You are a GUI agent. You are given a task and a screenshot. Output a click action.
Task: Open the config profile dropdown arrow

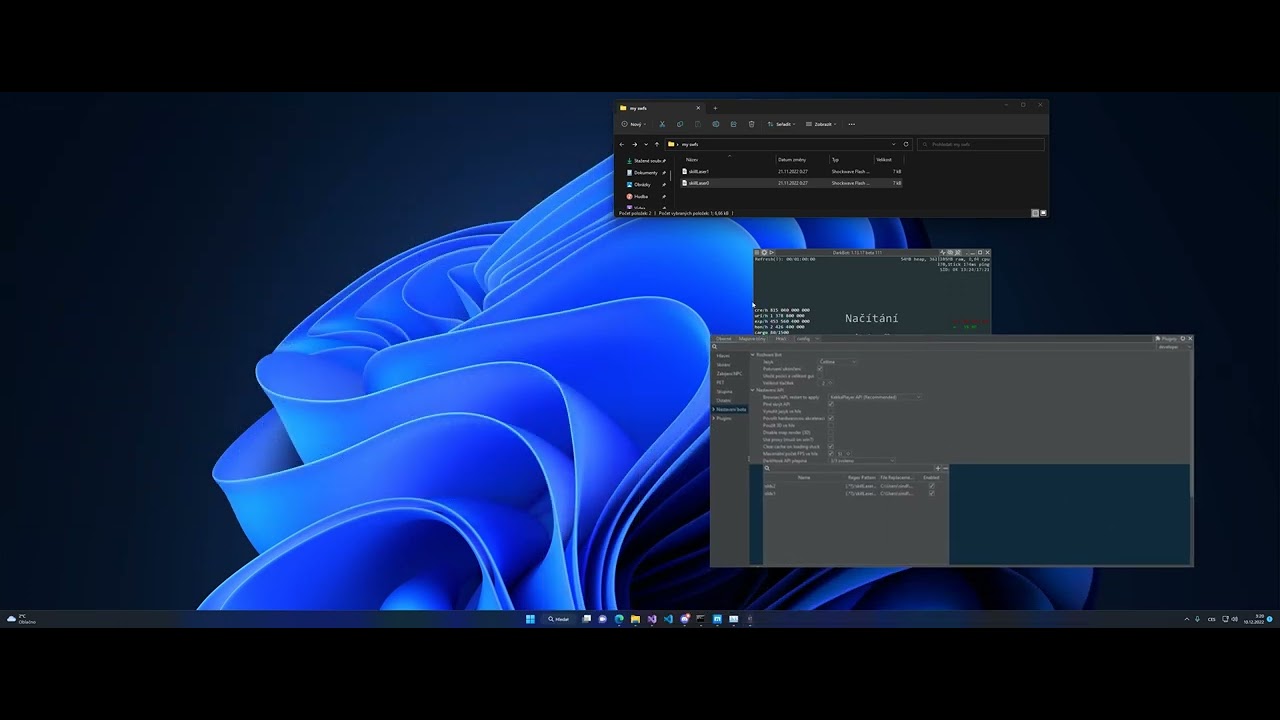pyautogui.click(x=817, y=339)
